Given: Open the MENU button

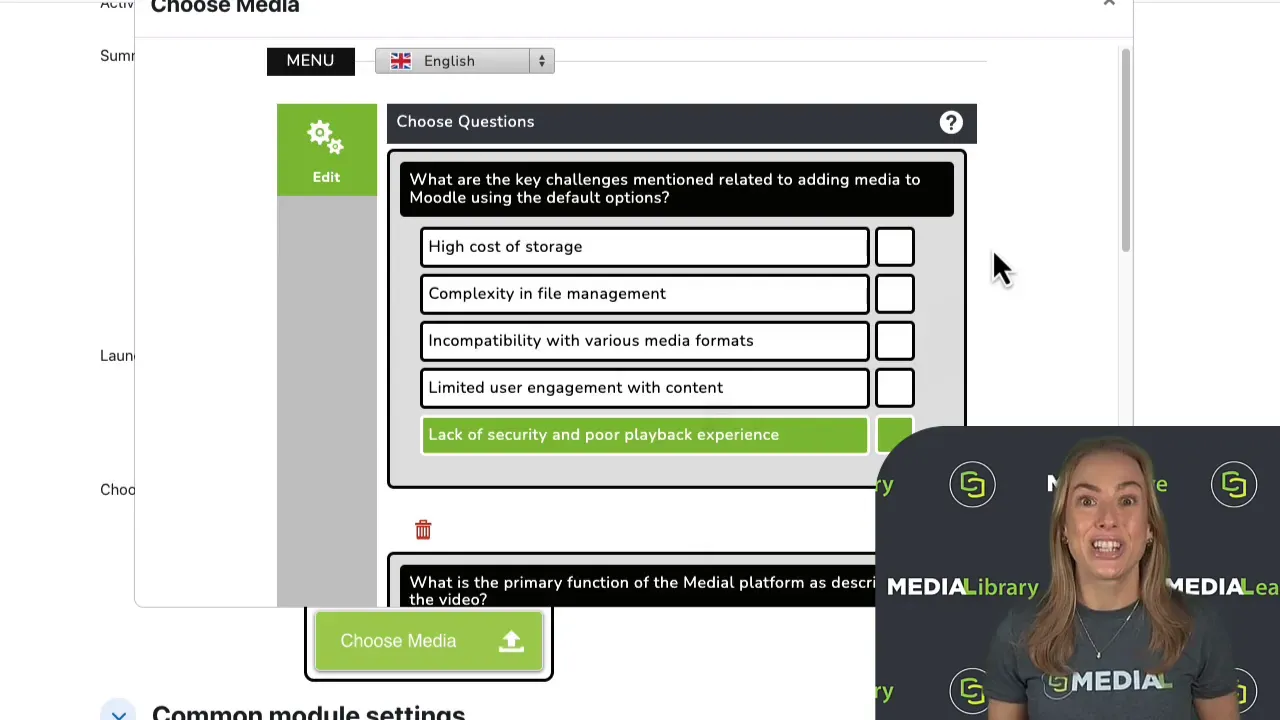Looking at the screenshot, I should (310, 61).
